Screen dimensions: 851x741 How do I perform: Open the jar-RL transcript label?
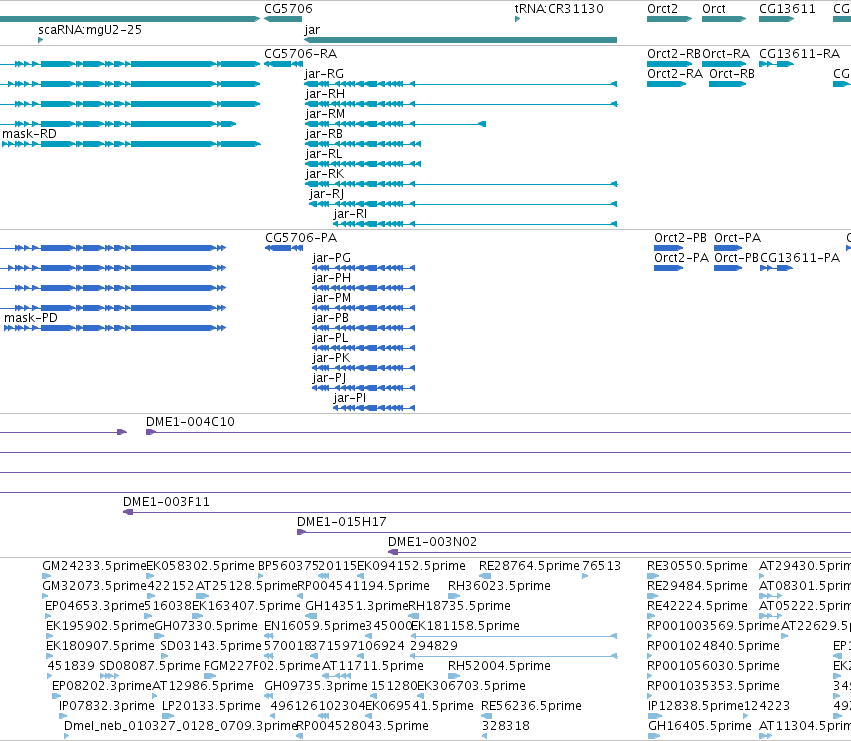click(x=324, y=154)
